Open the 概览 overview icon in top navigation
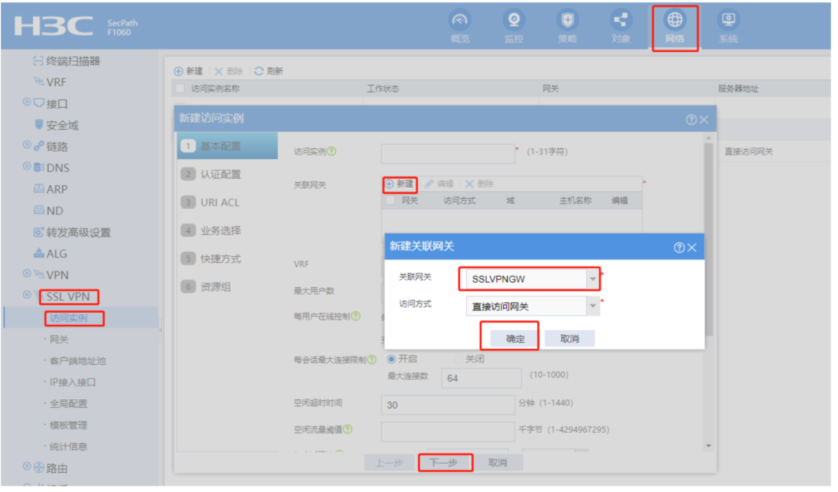The height and width of the screenshot is (492, 838). click(x=460, y=20)
